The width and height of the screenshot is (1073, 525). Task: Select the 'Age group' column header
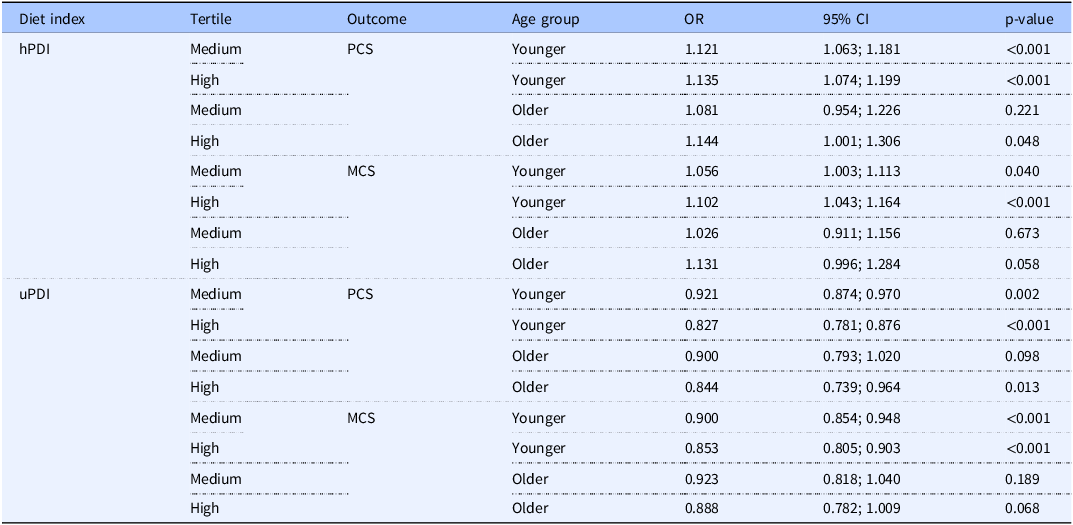click(545, 19)
